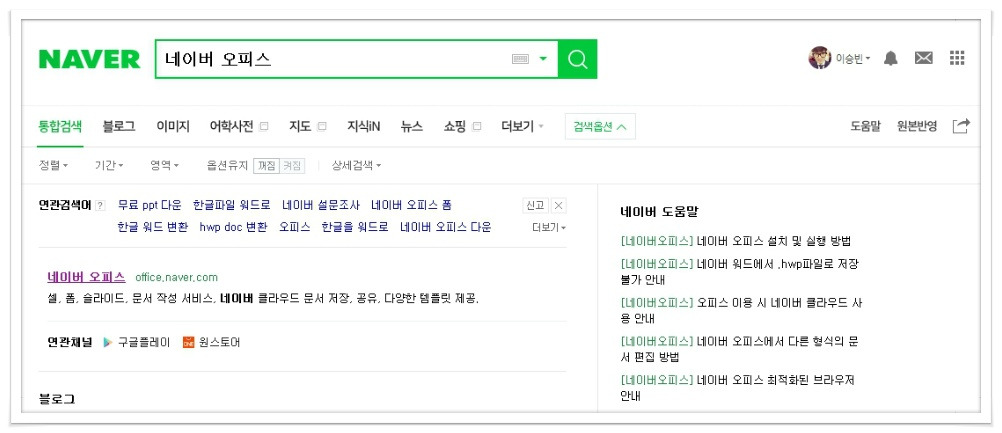Open the 영역 dropdown
The width and height of the screenshot is (1002, 433).
(165, 165)
